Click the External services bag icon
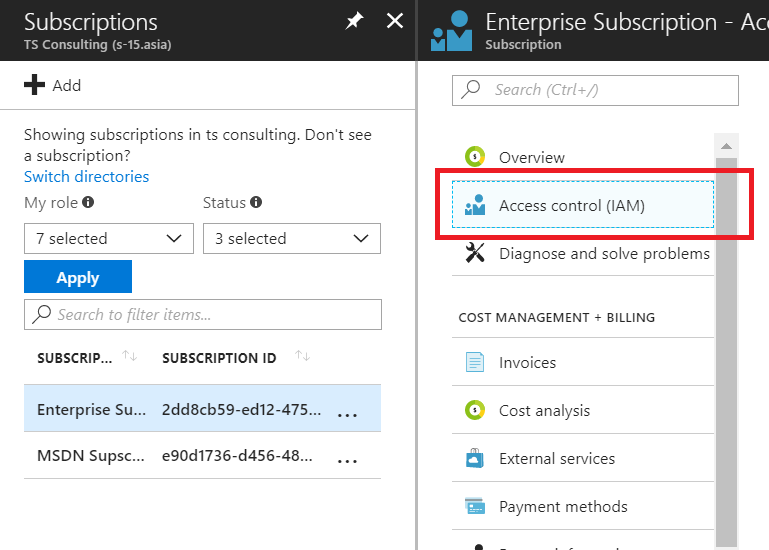Viewport: 769px width, 550px height. [x=475, y=459]
